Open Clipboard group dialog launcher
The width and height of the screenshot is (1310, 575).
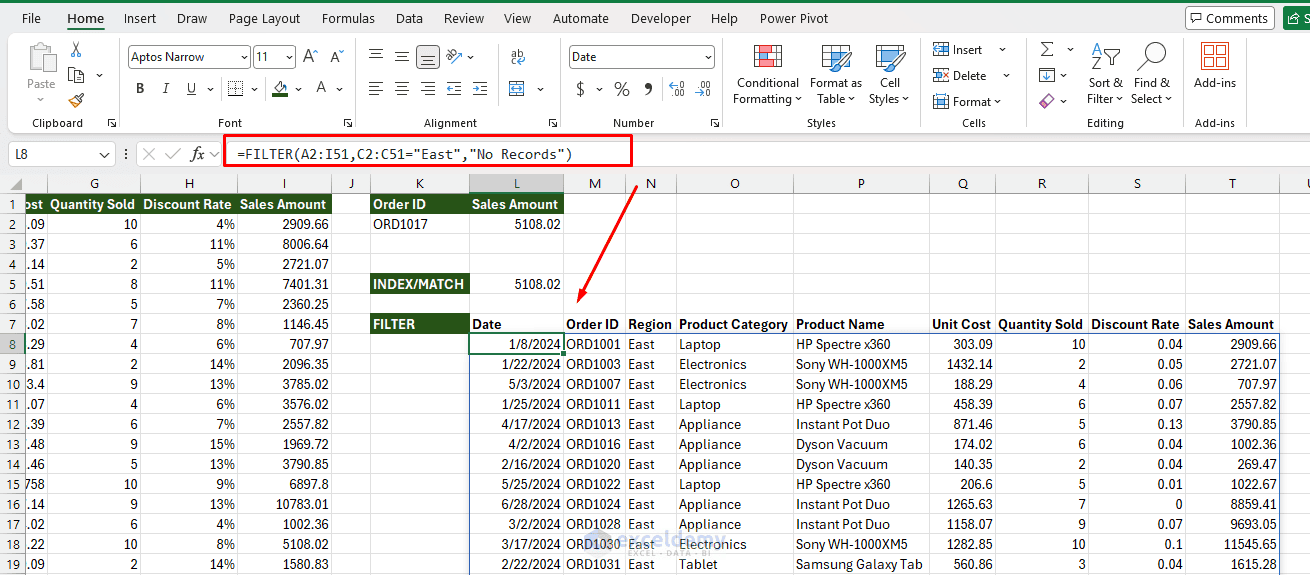coord(112,123)
